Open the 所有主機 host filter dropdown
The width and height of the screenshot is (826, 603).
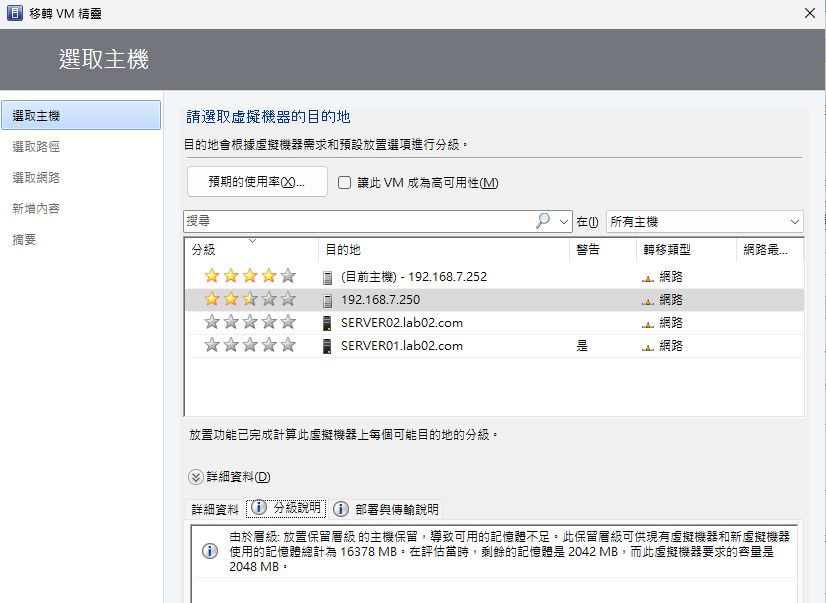pos(704,221)
